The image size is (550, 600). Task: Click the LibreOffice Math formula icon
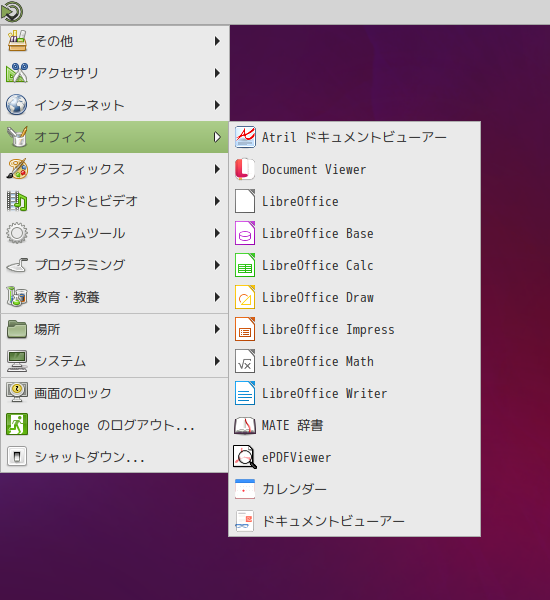click(245, 361)
